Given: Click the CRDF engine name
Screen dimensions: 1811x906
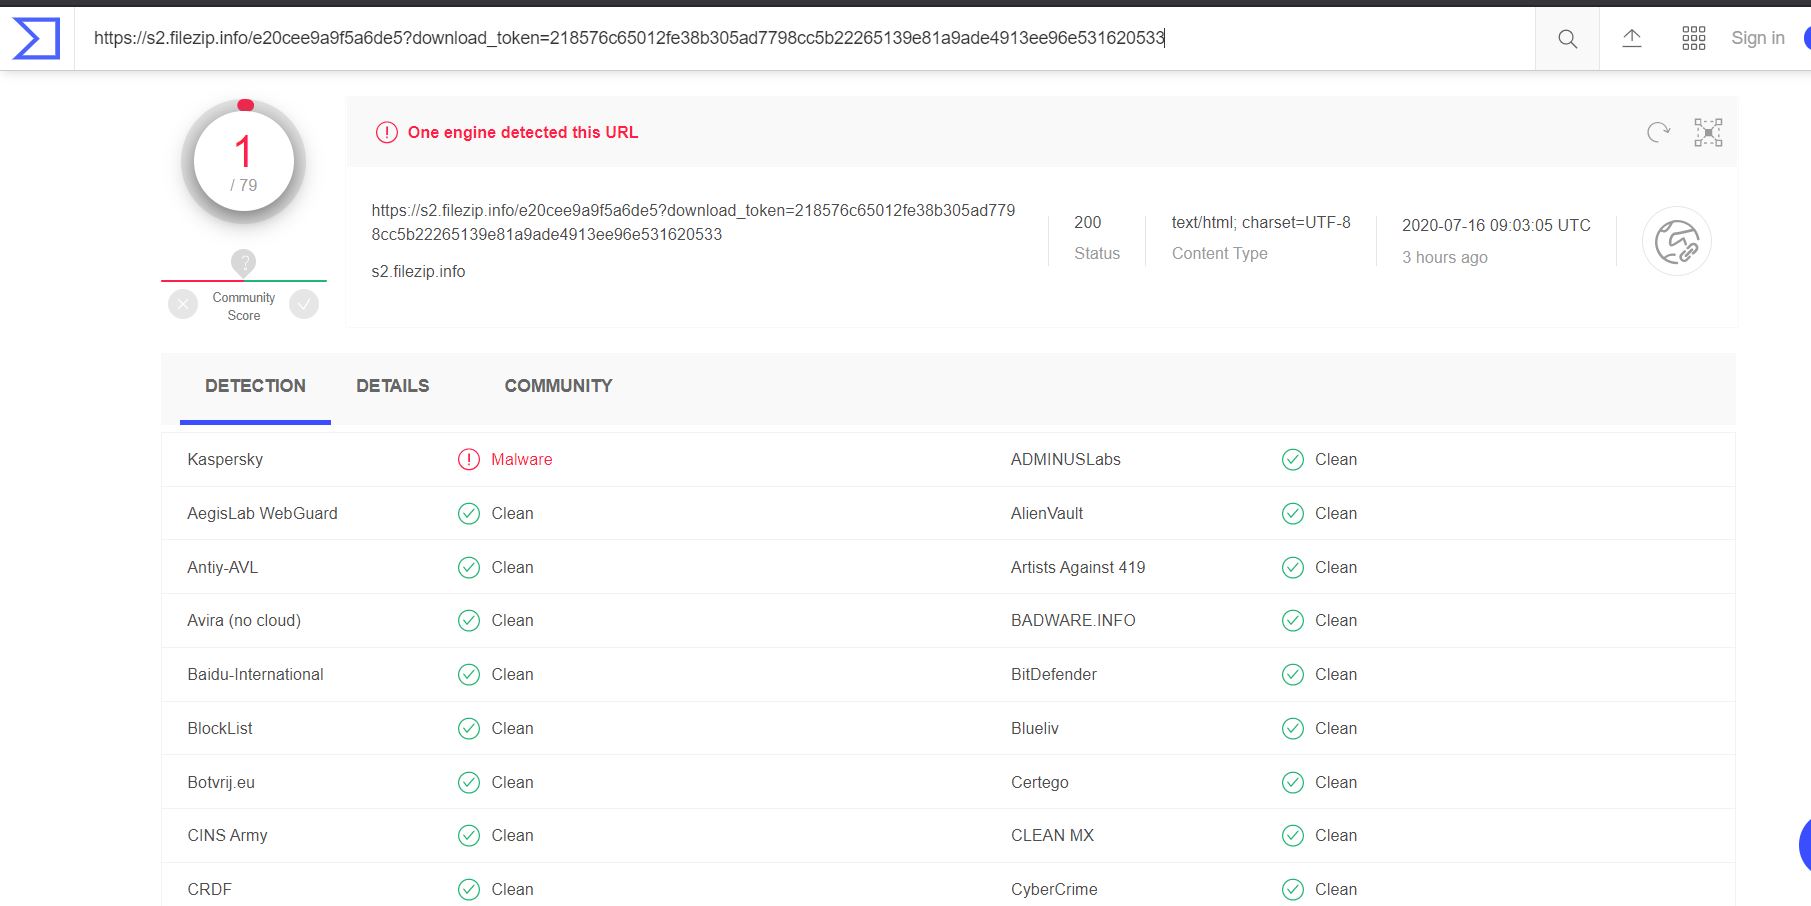Looking at the screenshot, I should 209,889.
